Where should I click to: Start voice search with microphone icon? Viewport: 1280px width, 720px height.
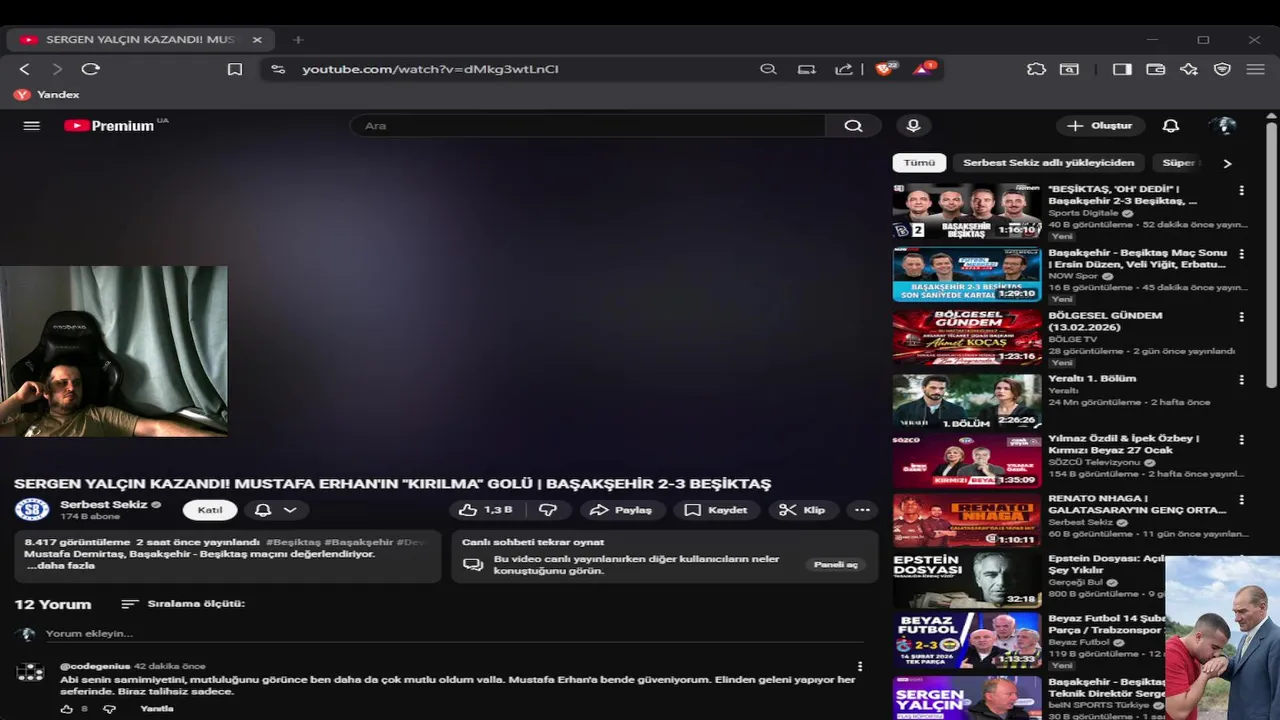click(x=913, y=126)
